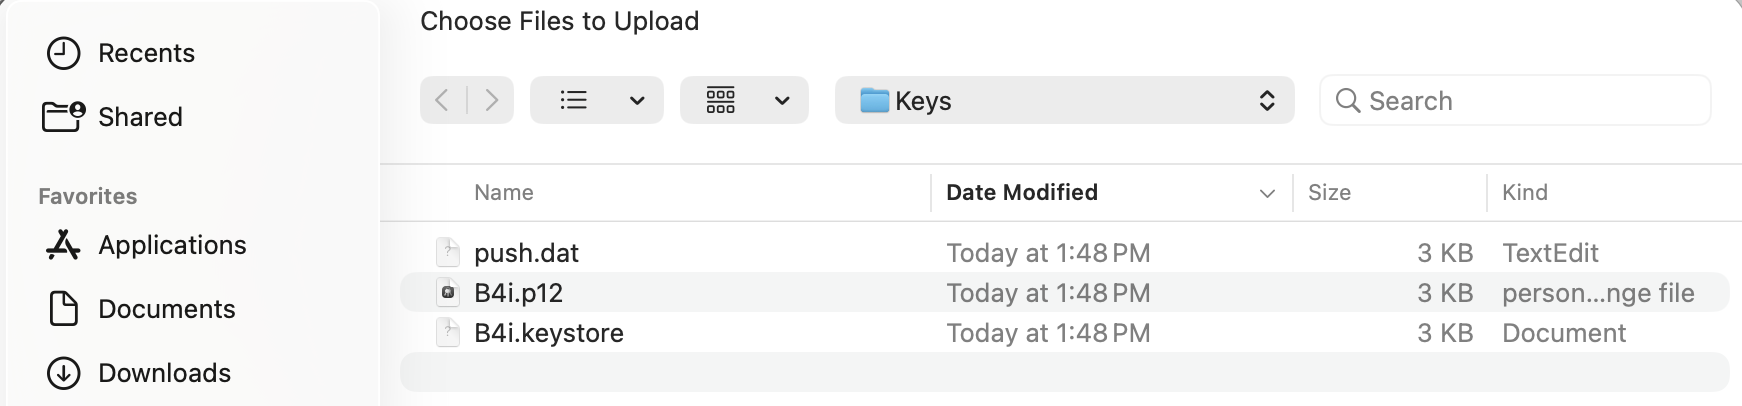
Task: Open the Keys folder location popup
Action: coord(1064,100)
